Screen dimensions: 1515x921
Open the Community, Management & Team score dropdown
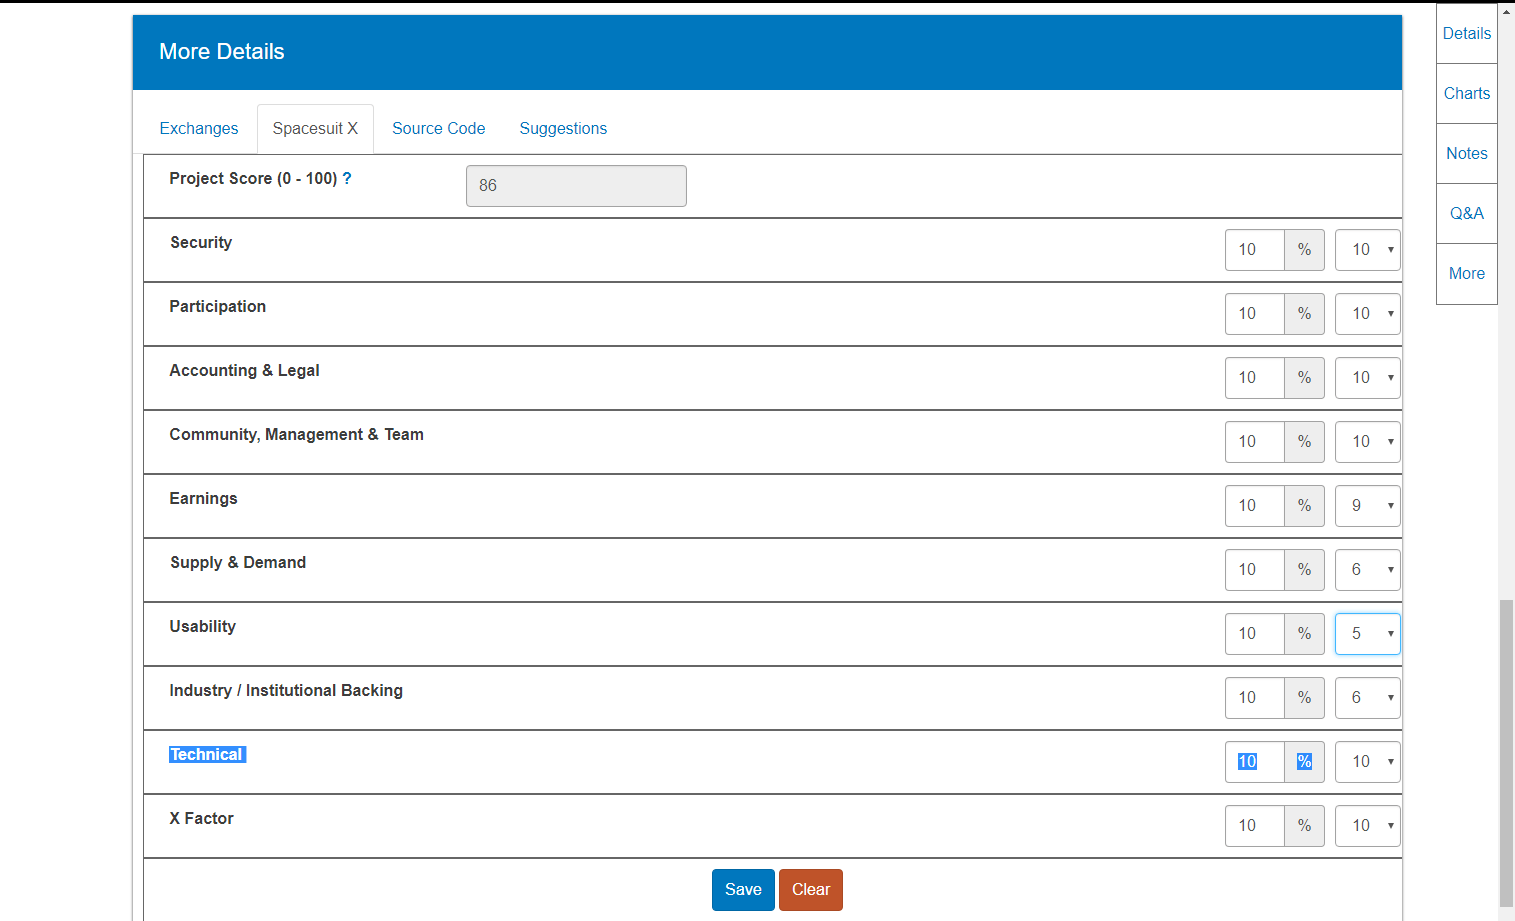click(x=1367, y=442)
